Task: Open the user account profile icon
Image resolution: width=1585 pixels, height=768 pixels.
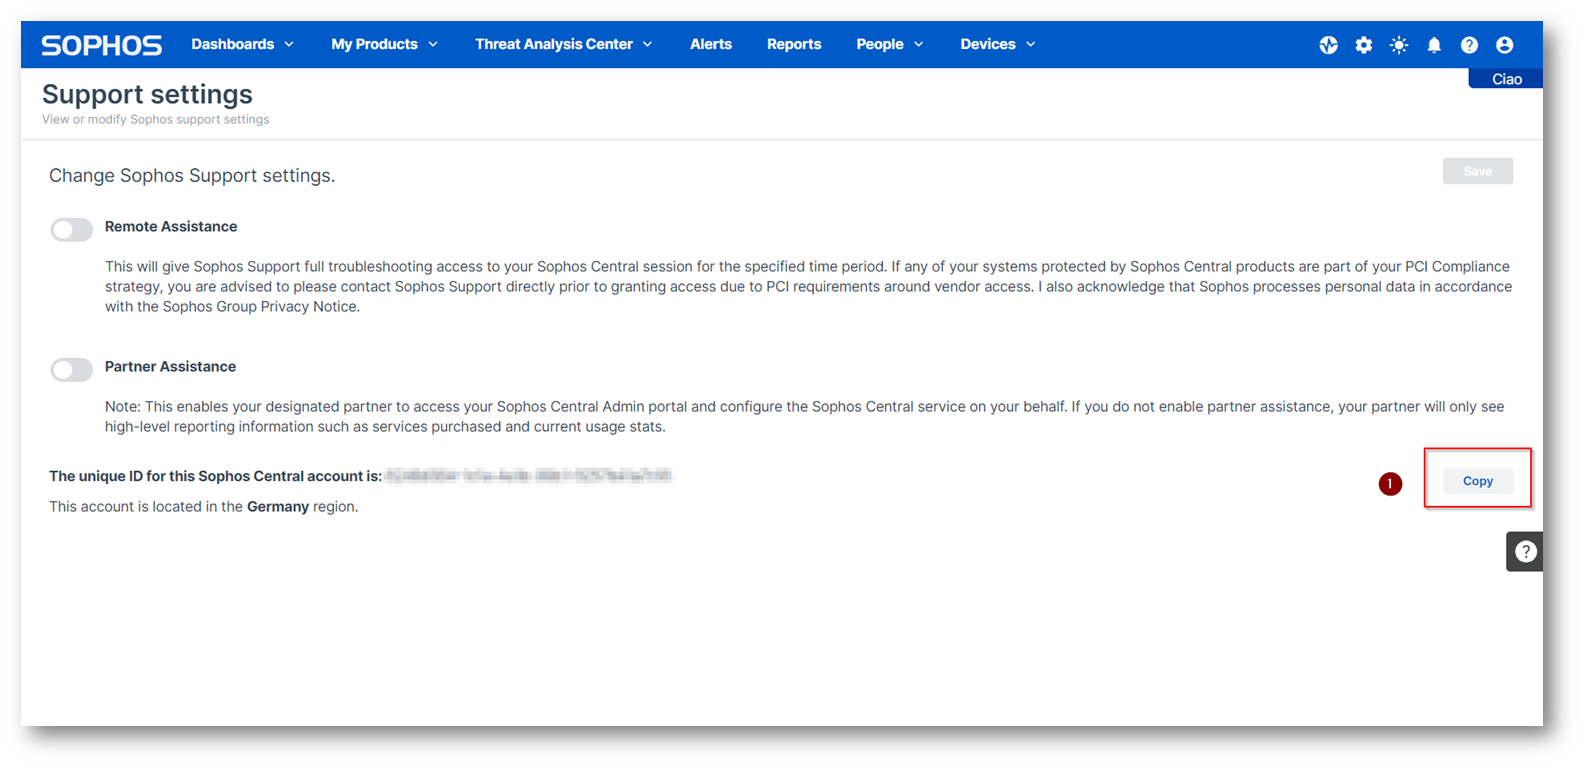Action: pyautogui.click(x=1504, y=45)
